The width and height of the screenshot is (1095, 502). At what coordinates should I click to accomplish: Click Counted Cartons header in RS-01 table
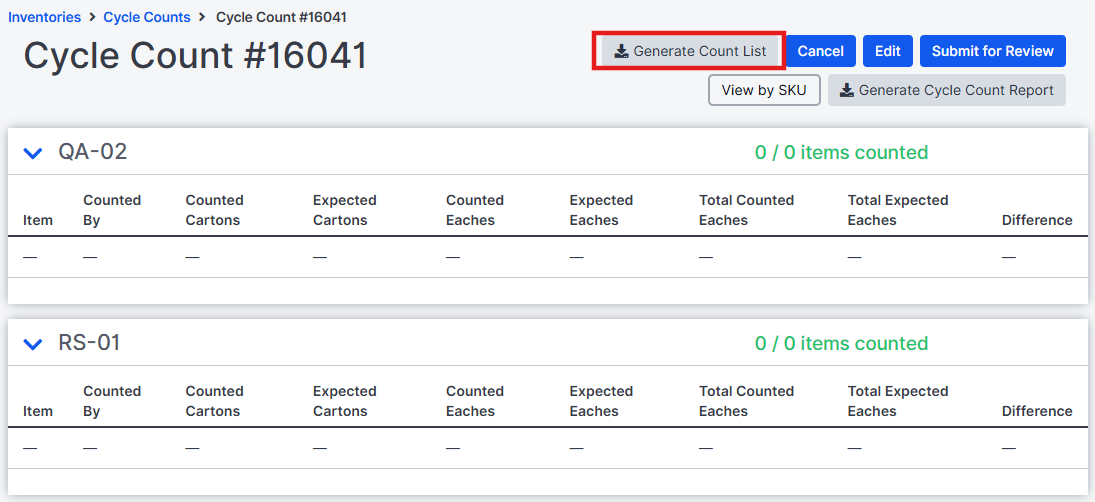214,401
